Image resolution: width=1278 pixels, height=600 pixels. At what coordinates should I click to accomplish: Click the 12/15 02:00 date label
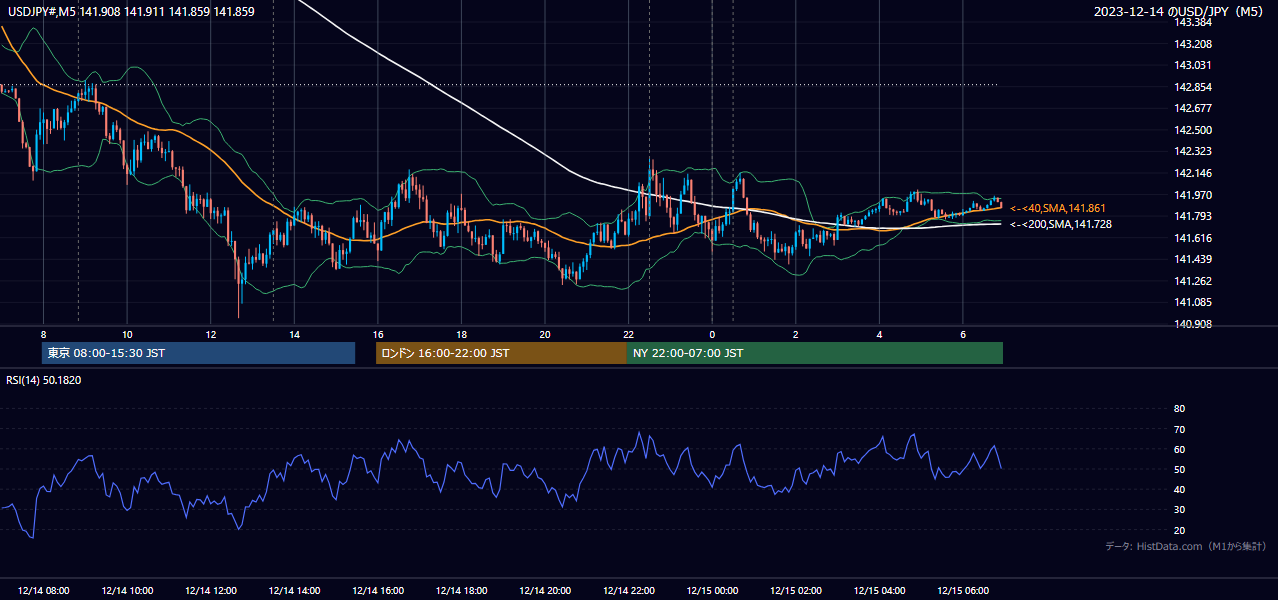[x=795, y=591]
